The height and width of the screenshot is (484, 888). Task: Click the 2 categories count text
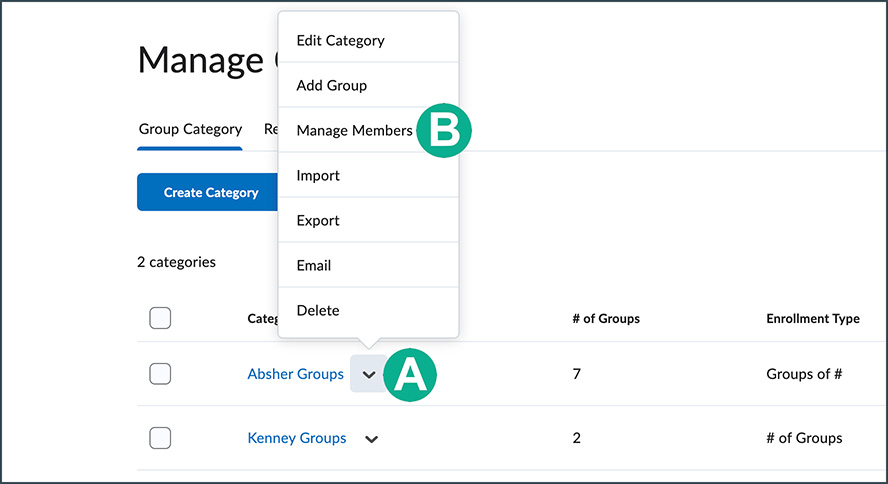(x=176, y=262)
